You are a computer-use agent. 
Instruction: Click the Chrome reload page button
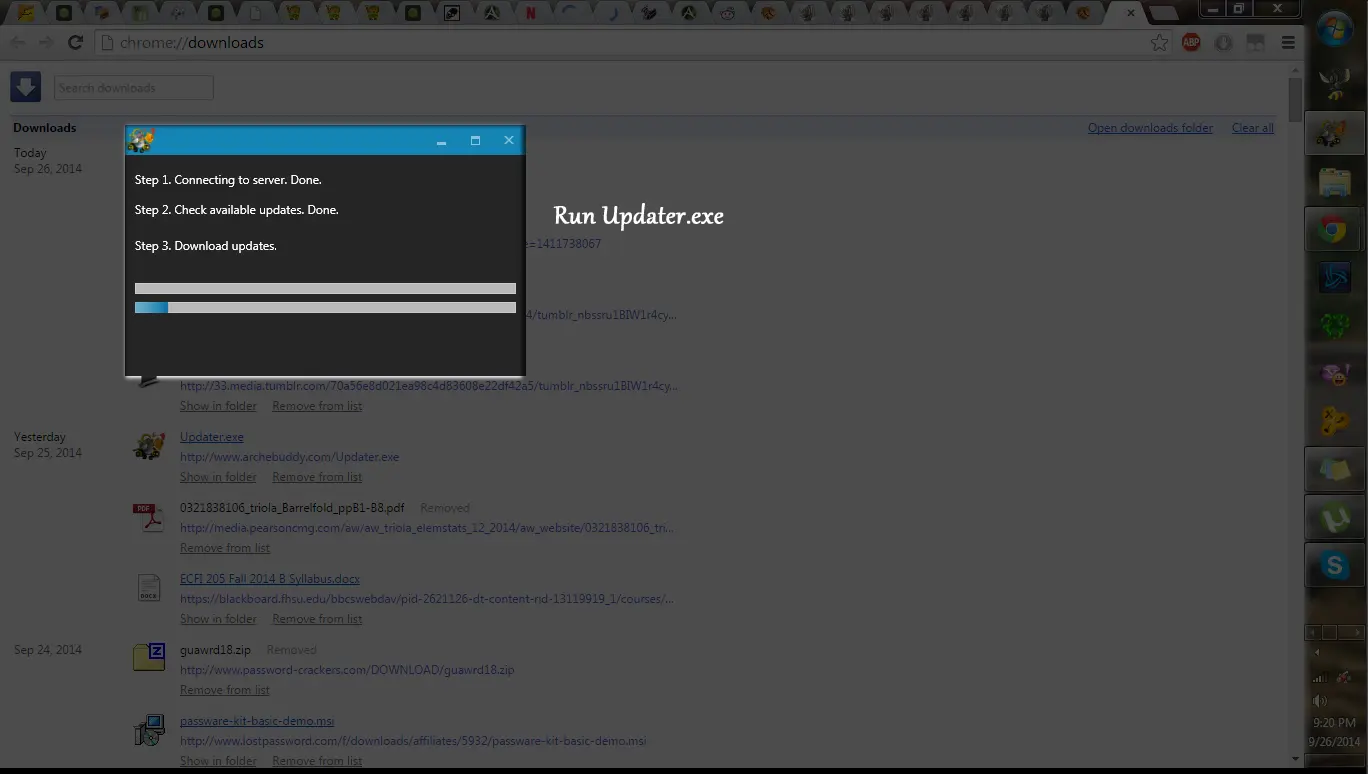click(x=75, y=43)
